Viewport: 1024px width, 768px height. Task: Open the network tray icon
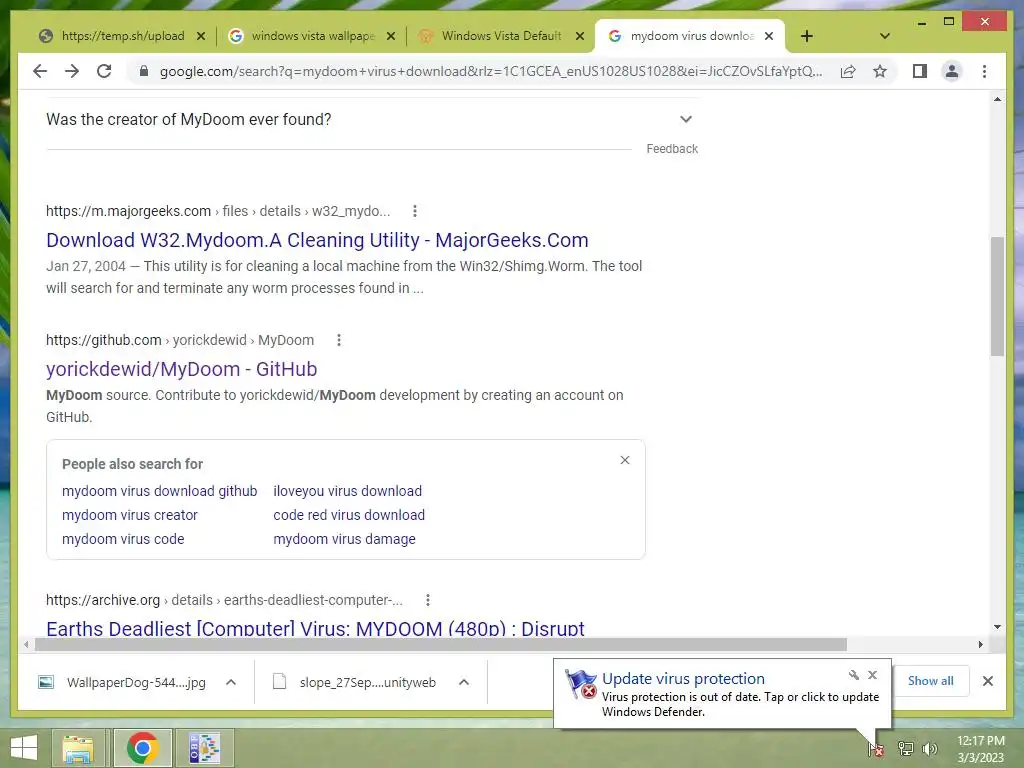(x=905, y=749)
